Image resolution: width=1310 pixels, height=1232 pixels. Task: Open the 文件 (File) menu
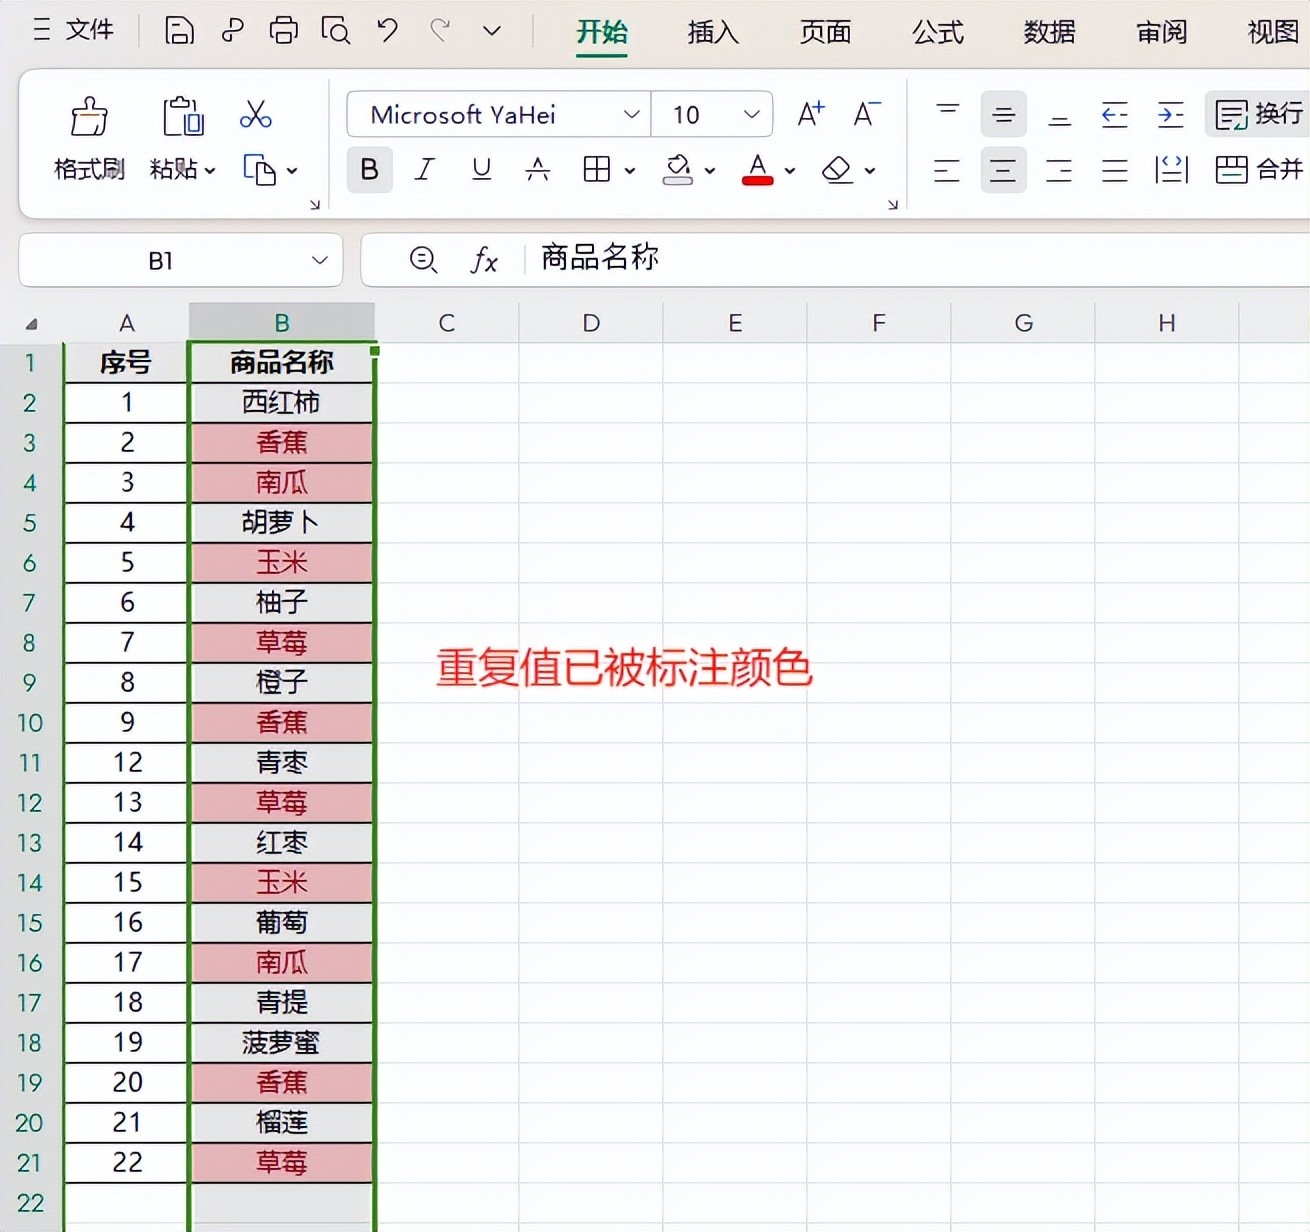click(x=74, y=30)
